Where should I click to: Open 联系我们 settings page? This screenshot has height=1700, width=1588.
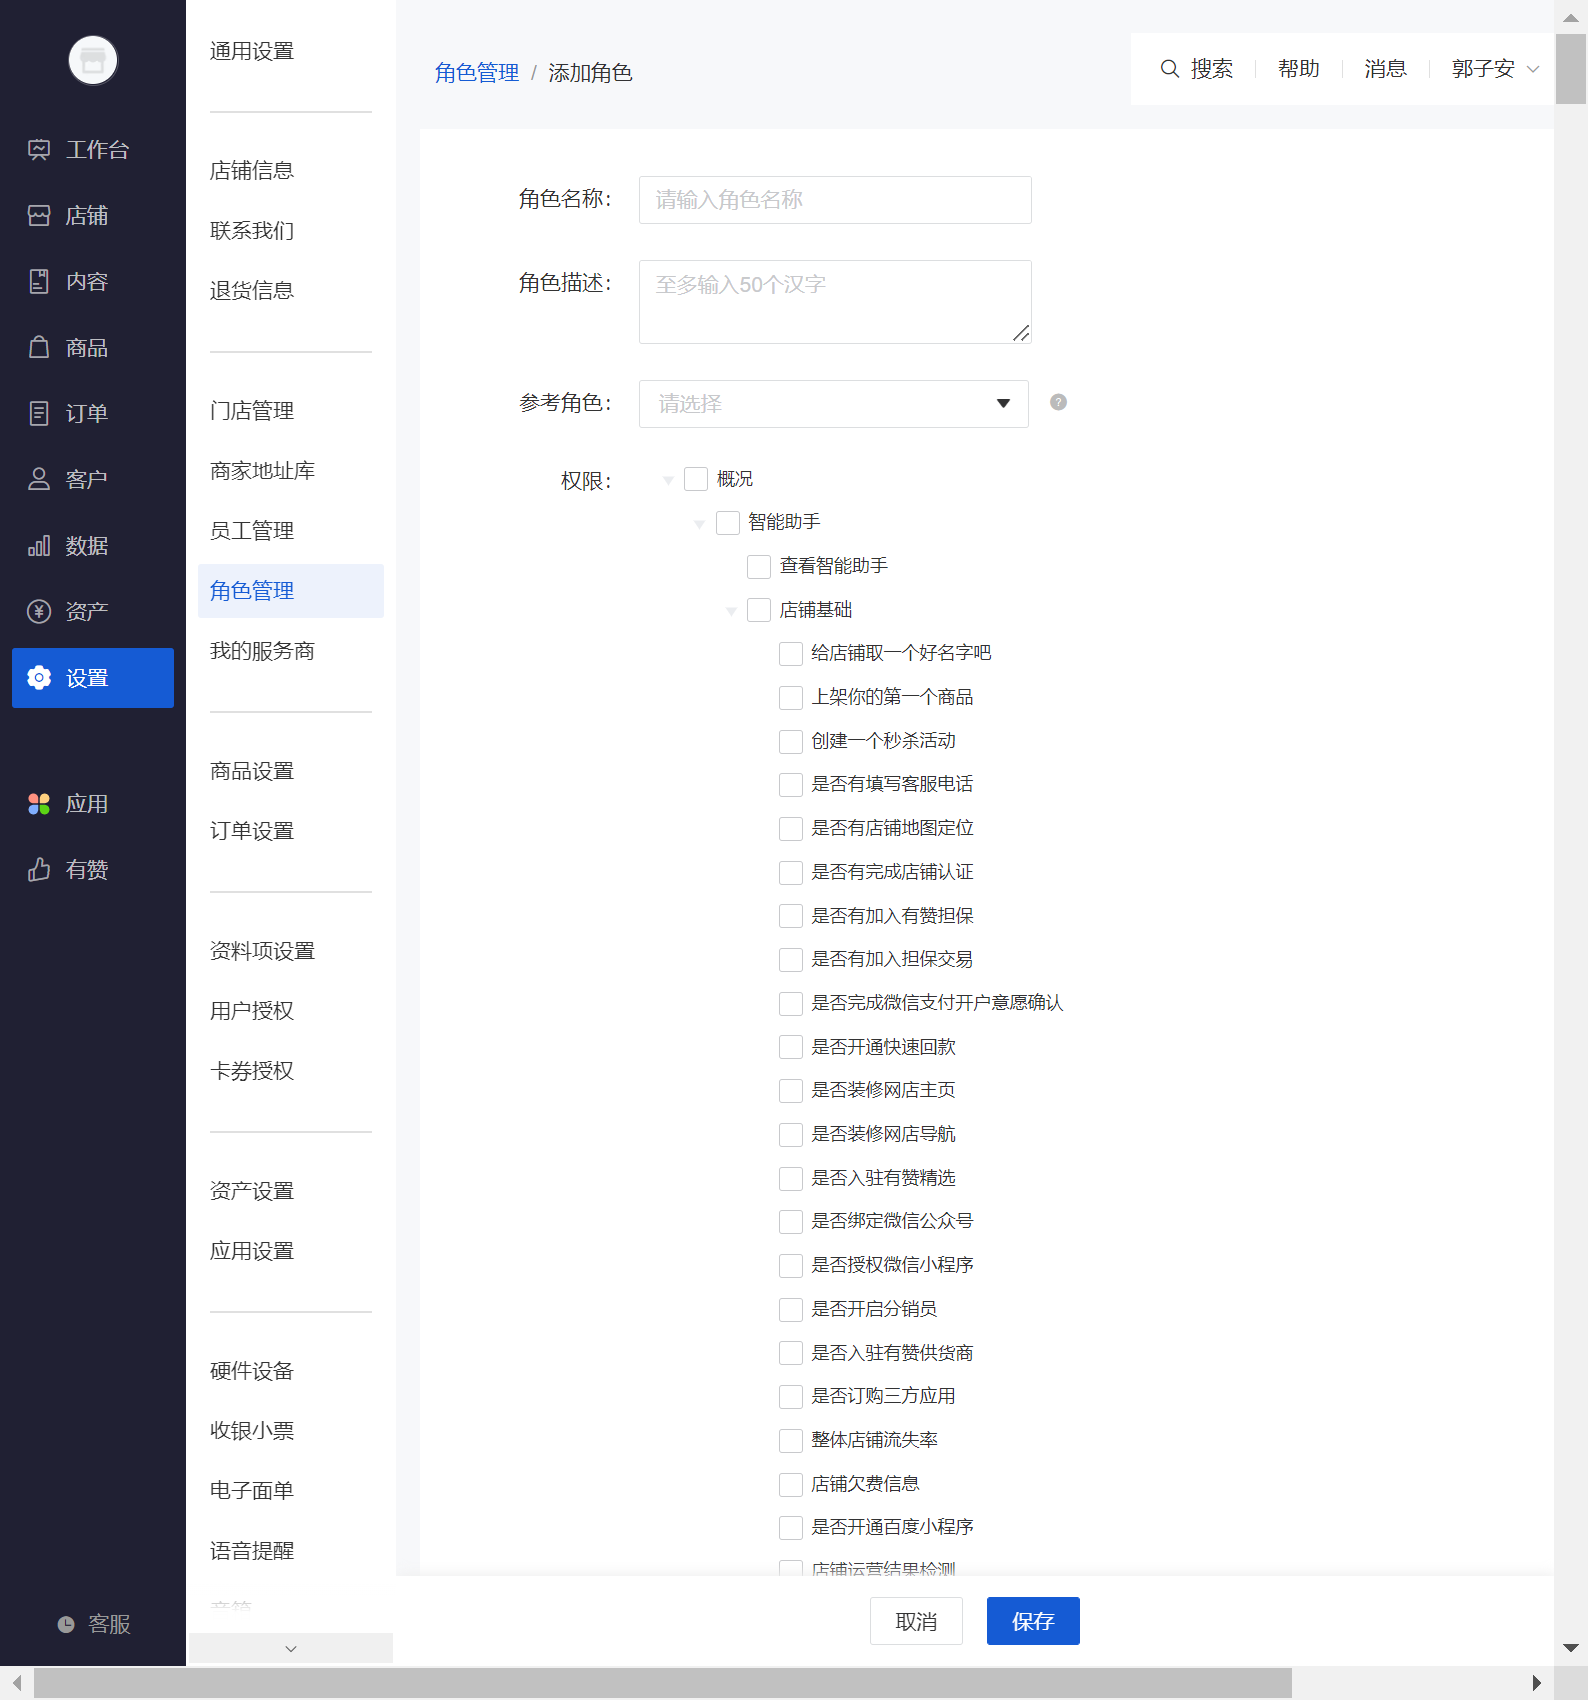tap(252, 231)
